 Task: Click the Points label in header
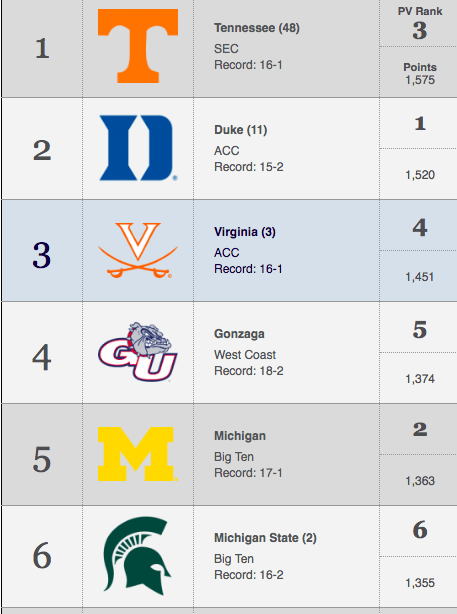click(x=420, y=67)
